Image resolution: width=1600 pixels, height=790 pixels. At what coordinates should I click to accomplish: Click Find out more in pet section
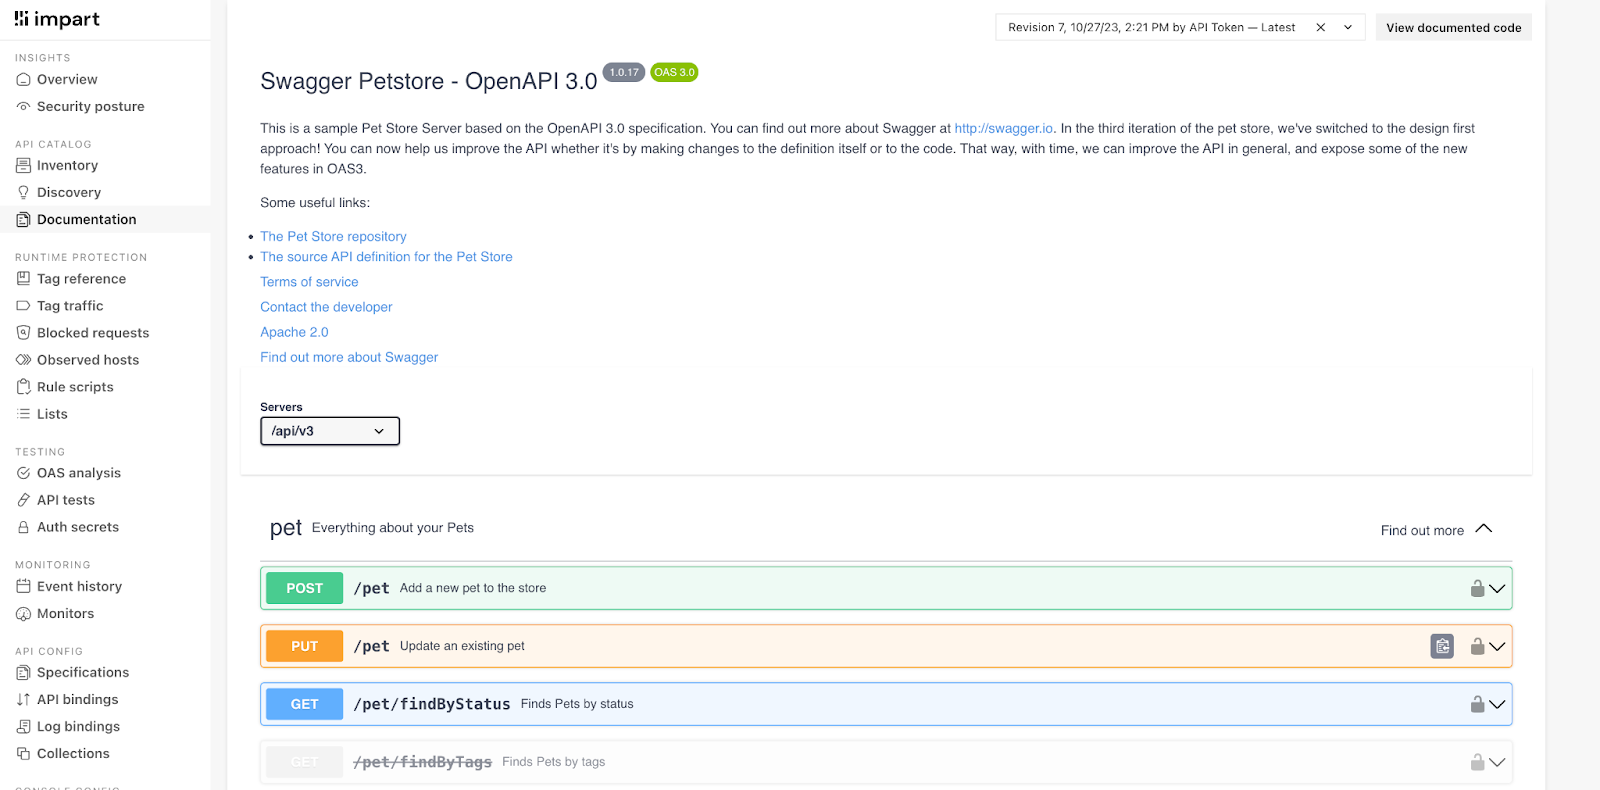(x=1422, y=530)
